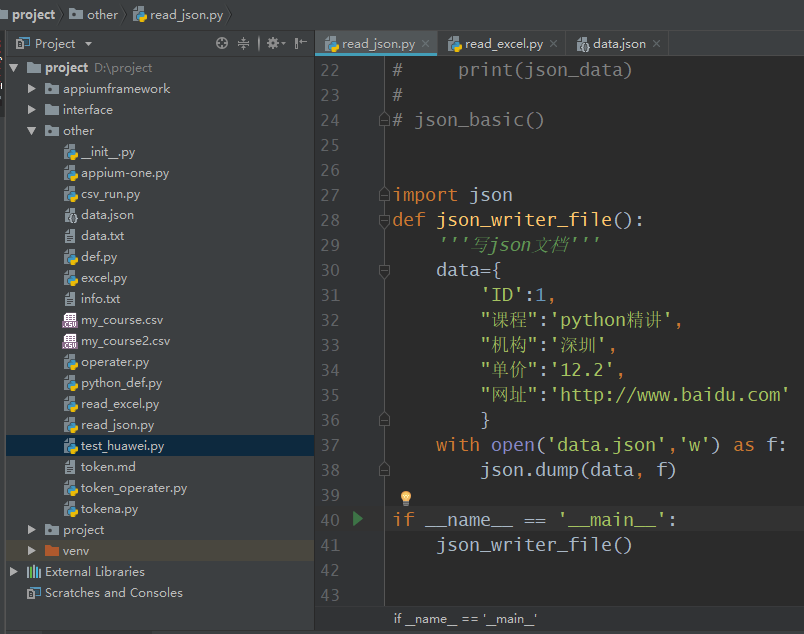Close the read_json.py editor tab
Image resolution: width=804 pixels, height=634 pixels.
point(426,44)
